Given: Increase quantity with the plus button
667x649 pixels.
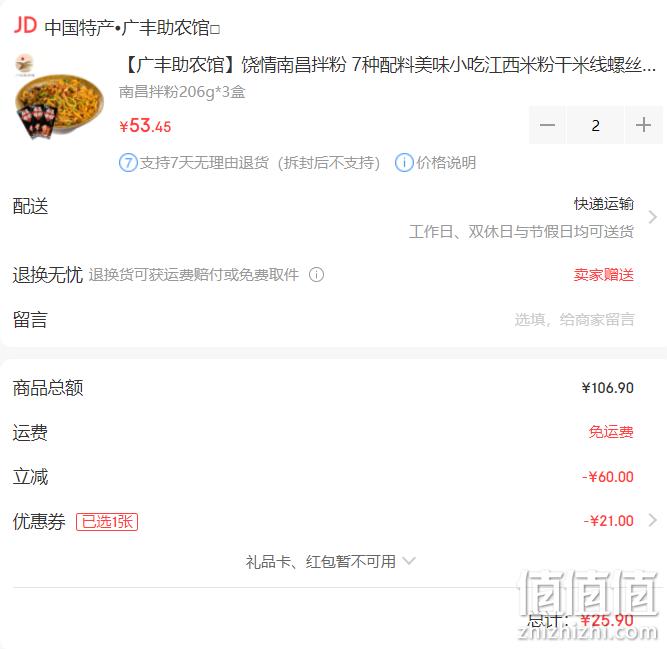Looking at the screenshot, I should (643, 125).
